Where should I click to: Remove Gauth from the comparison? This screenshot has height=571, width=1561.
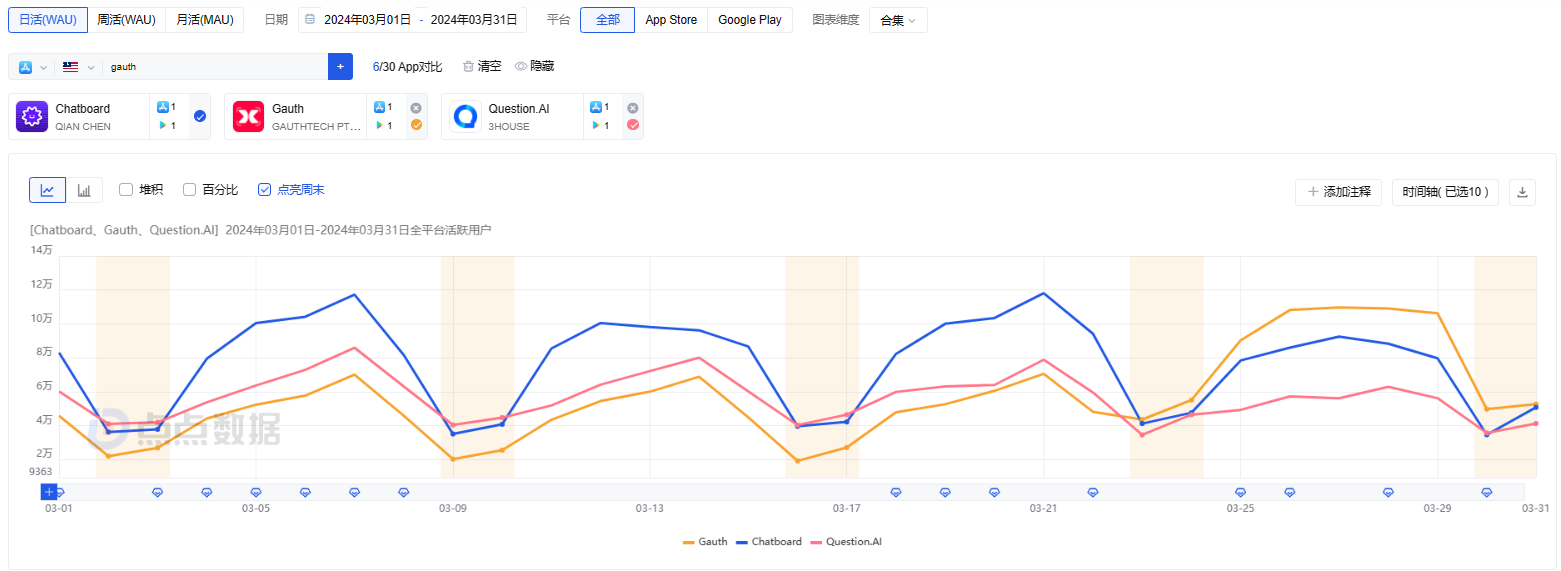click(416, 108)
